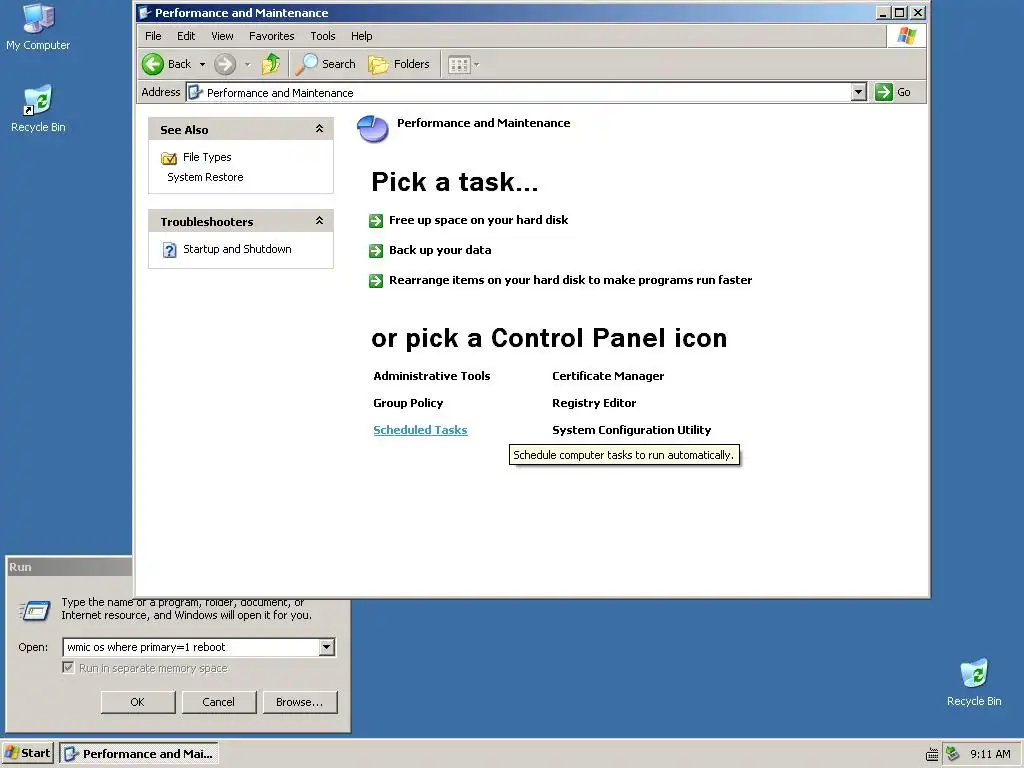Click OK in the Run dialog
Image resolution: width=1024 pixels, height=768 pixels.
tap(138, 702)
